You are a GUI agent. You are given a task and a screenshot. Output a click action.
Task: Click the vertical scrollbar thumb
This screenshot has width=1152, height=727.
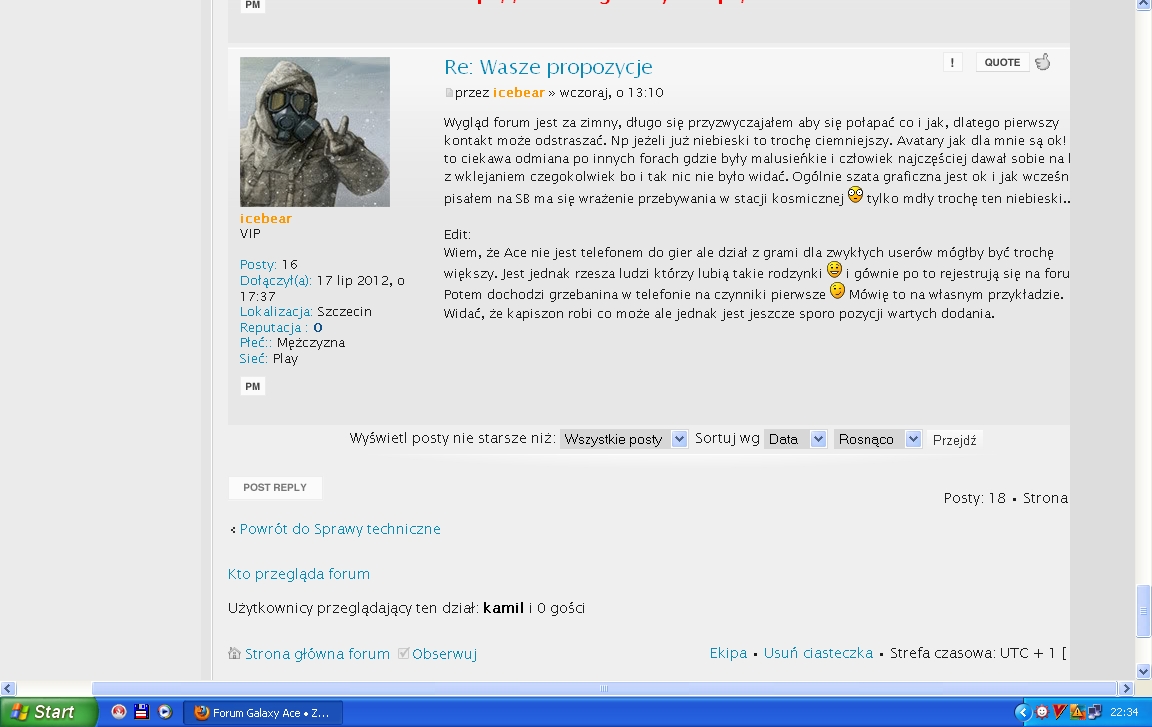click(x=1144, y=611)
